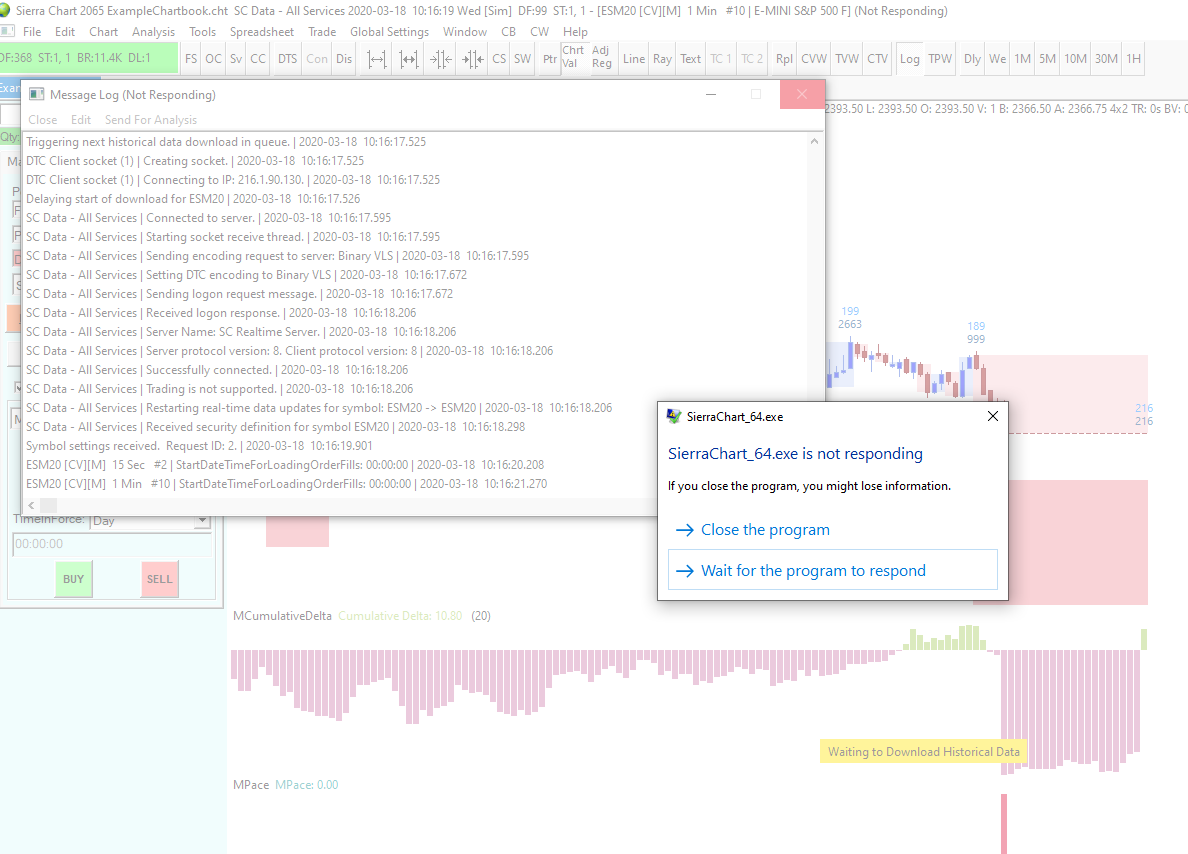The height and width of the screenshot is (854, 1188).
Task: Open the Global Settings menu
Action: click(x=389, y=32)
